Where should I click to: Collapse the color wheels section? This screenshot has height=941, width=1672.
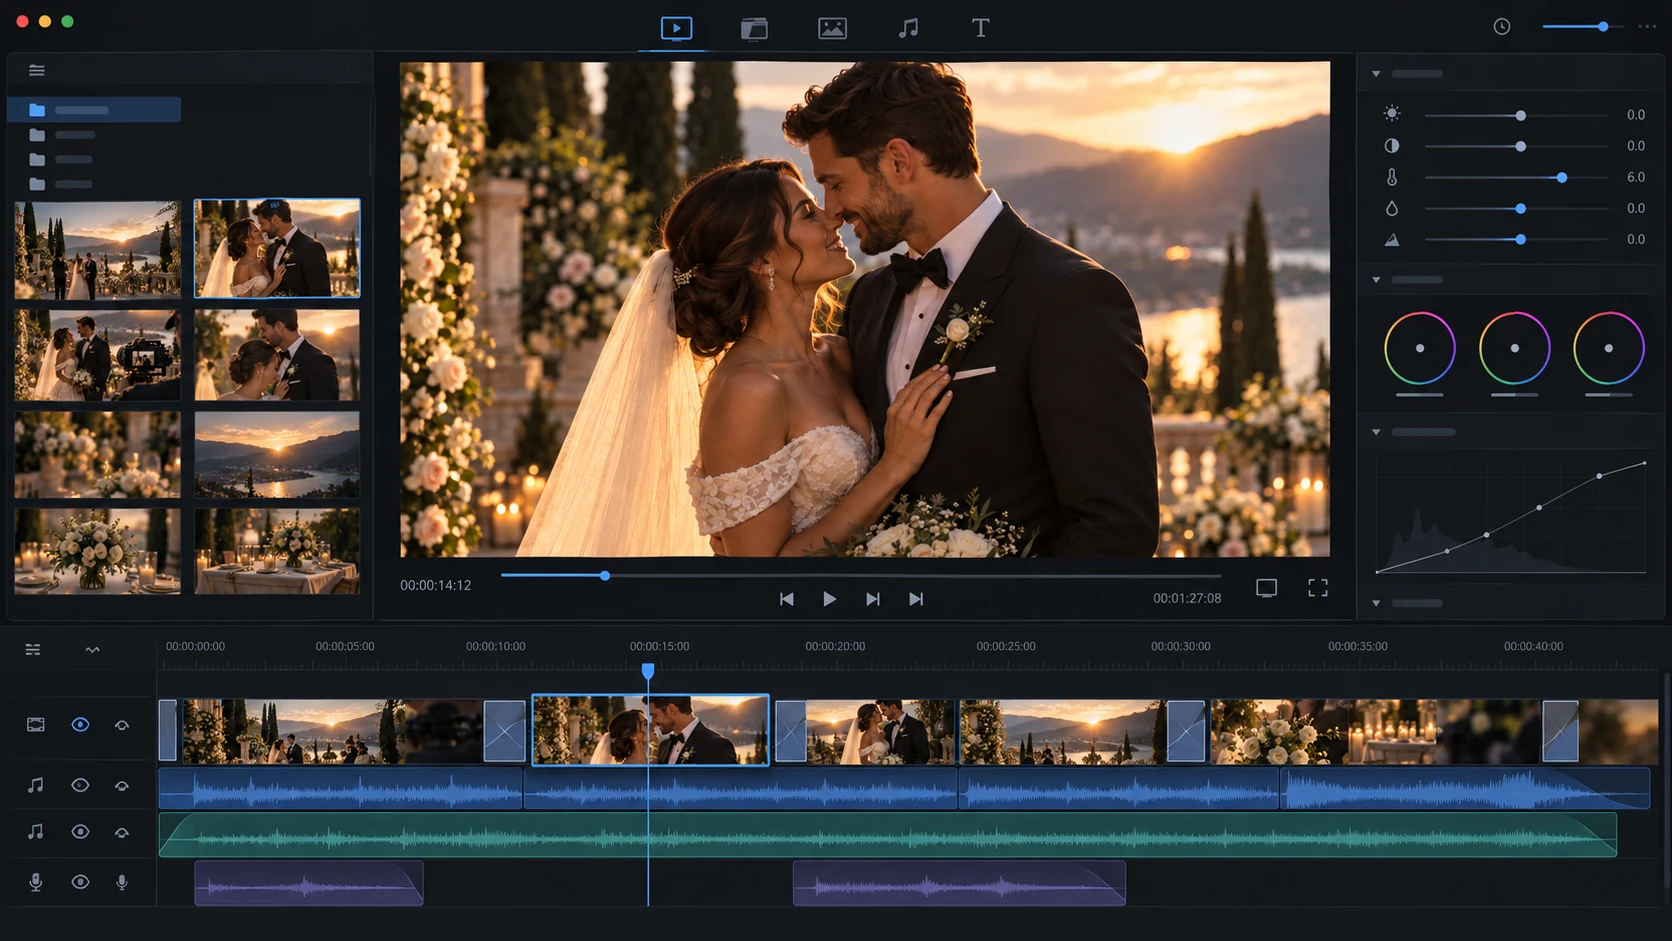point(1376,280)
